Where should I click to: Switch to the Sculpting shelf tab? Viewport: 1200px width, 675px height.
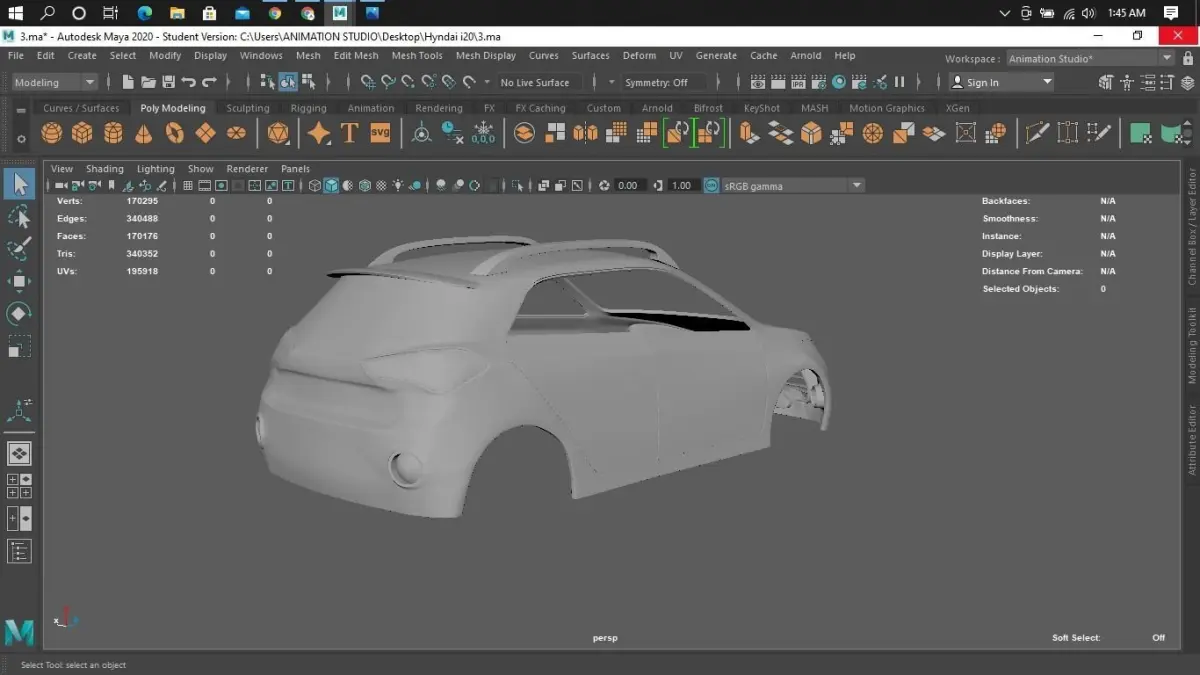(248, 108)
